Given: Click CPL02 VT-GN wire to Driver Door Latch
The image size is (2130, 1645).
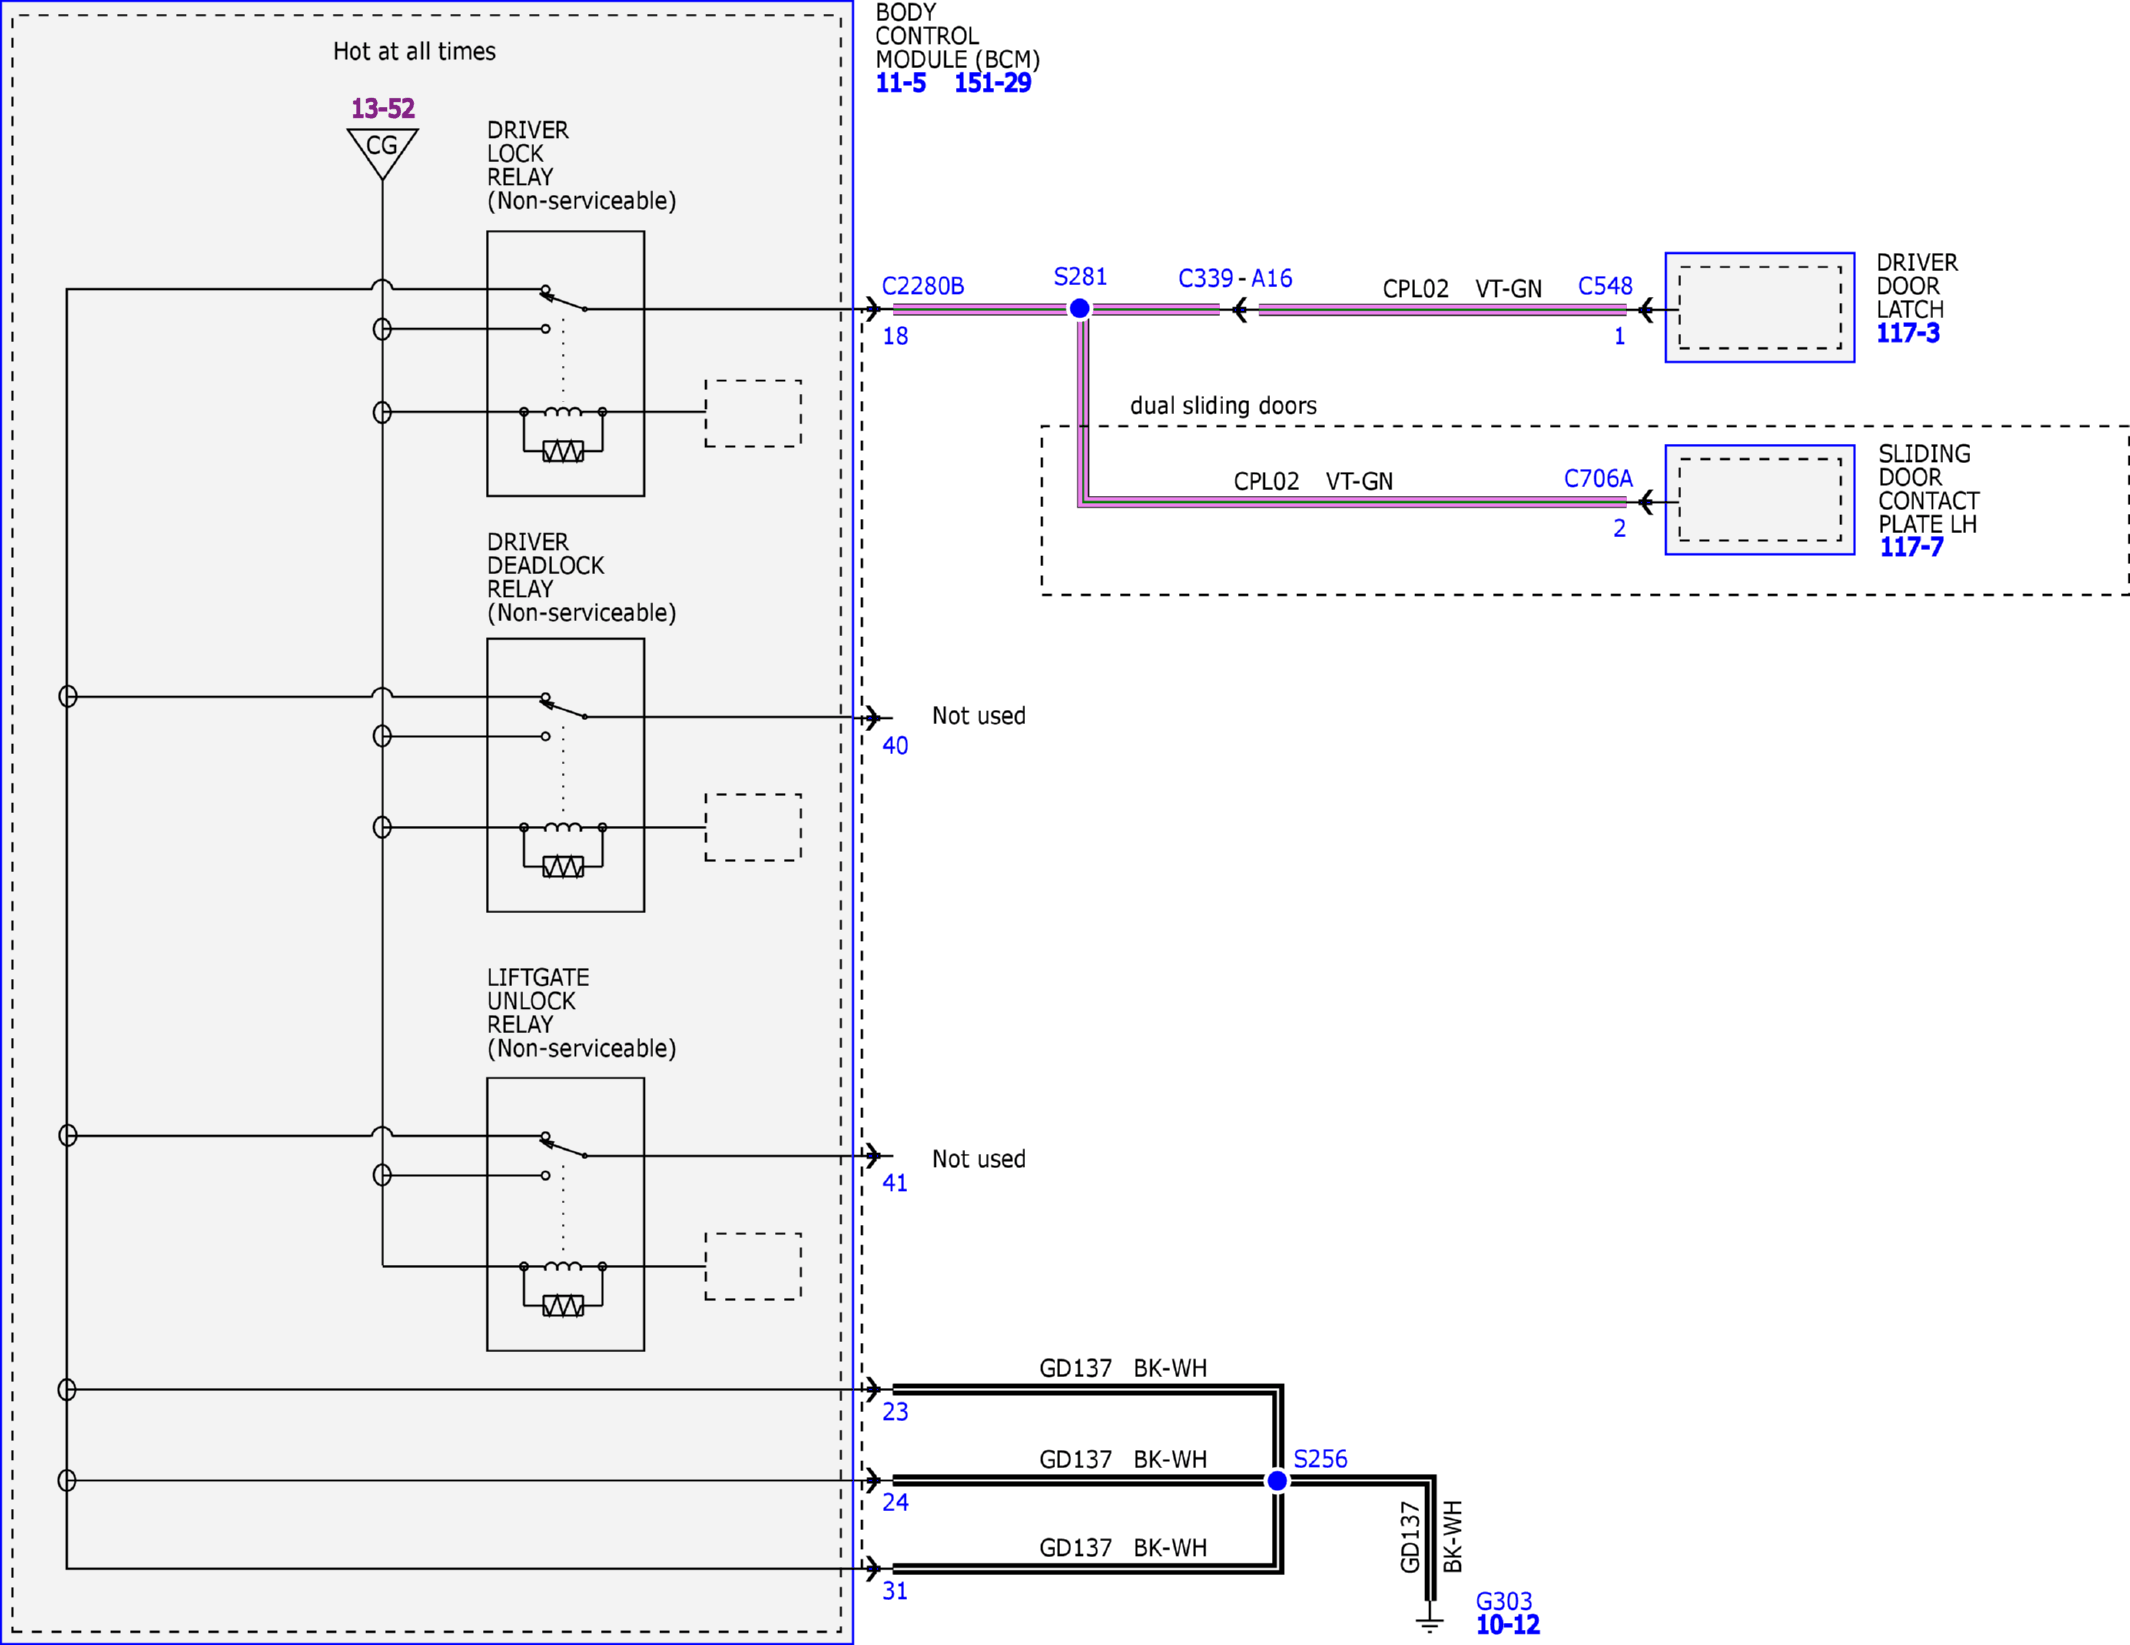Looking at the screenshot, I should coord(1443,310).
